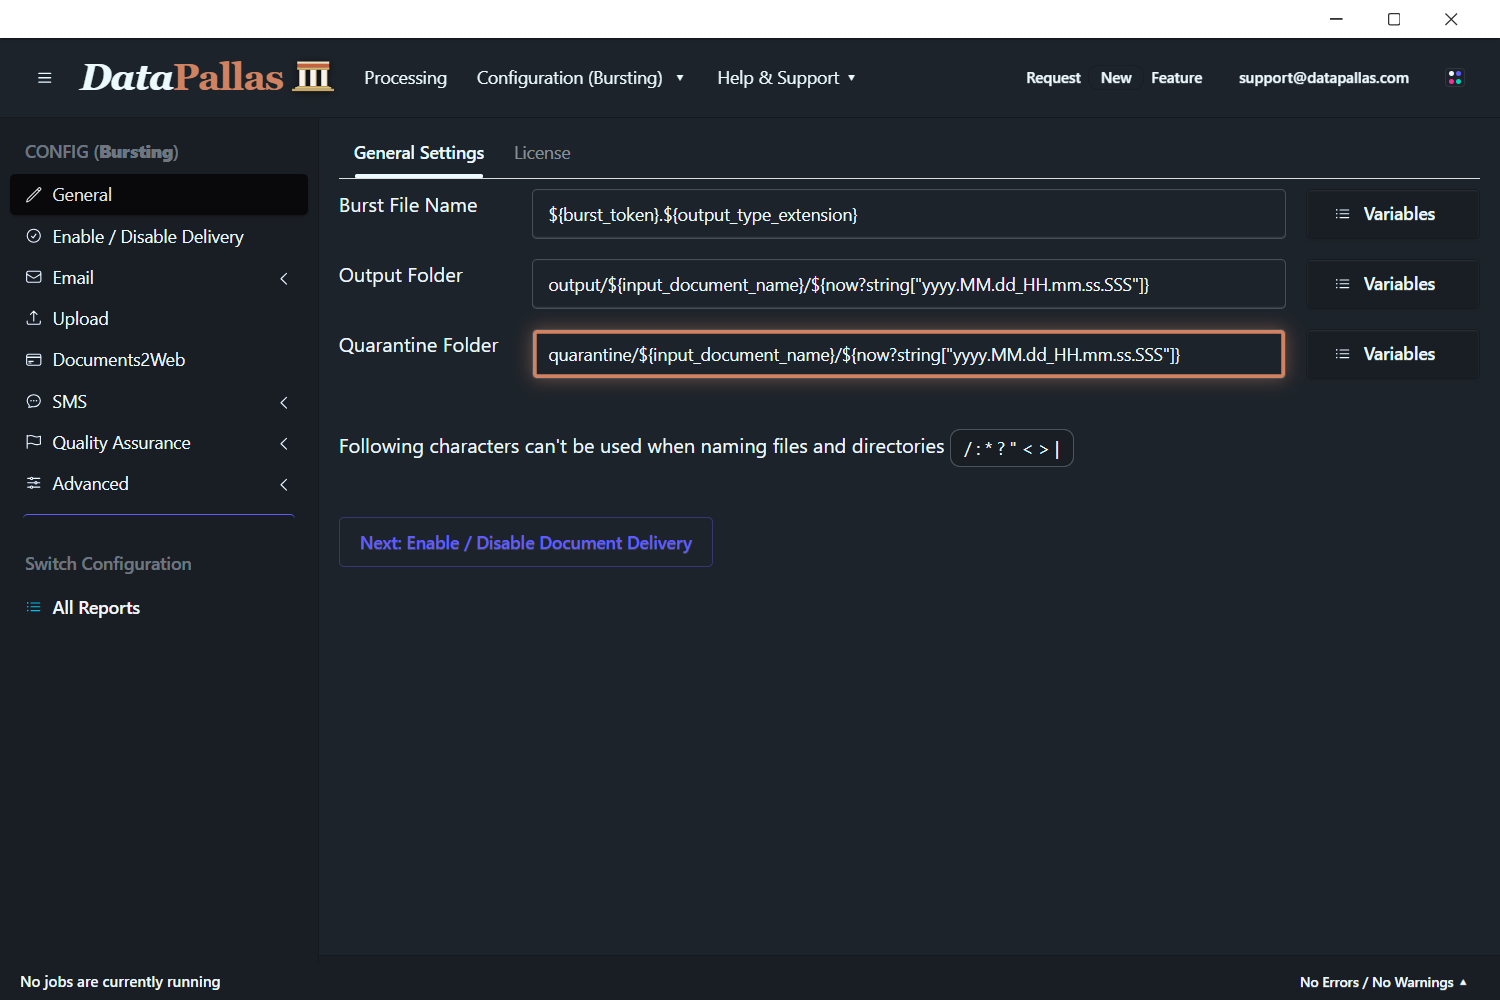Click the Output Folder input field
Screen dimensions: 1500x1000
pyautogui.click(x=909, y=284)
